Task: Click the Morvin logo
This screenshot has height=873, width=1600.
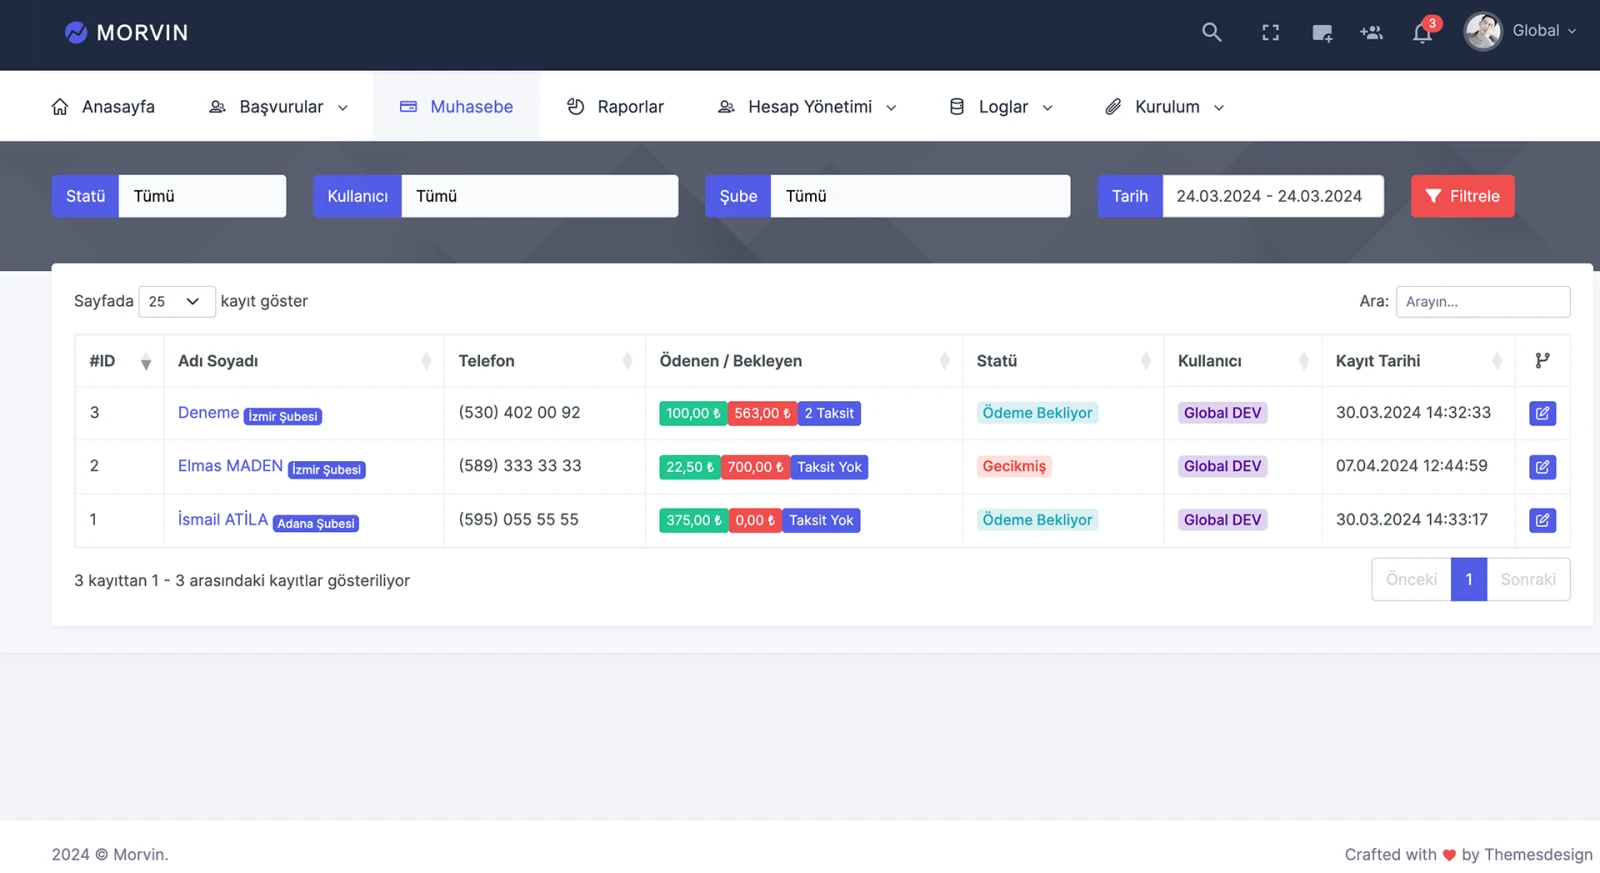Action: tap(126, 33)
